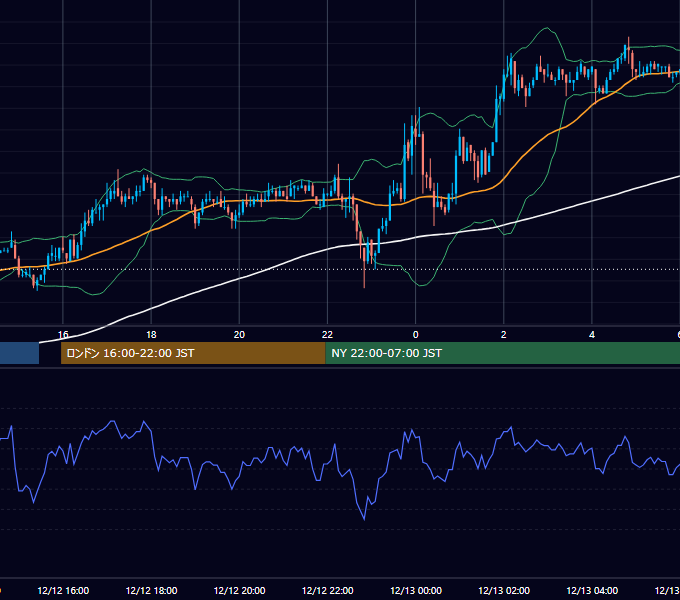Viewport: 680px width, 600px height.
Task: Click the 4 hour label on price chart axis
Action: 592,335
